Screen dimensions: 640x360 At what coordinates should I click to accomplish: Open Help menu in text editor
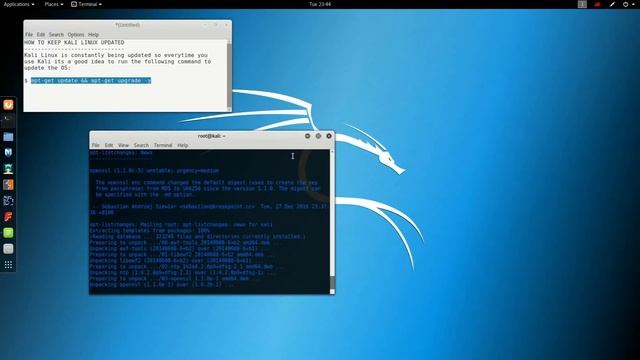click(93, 35)
